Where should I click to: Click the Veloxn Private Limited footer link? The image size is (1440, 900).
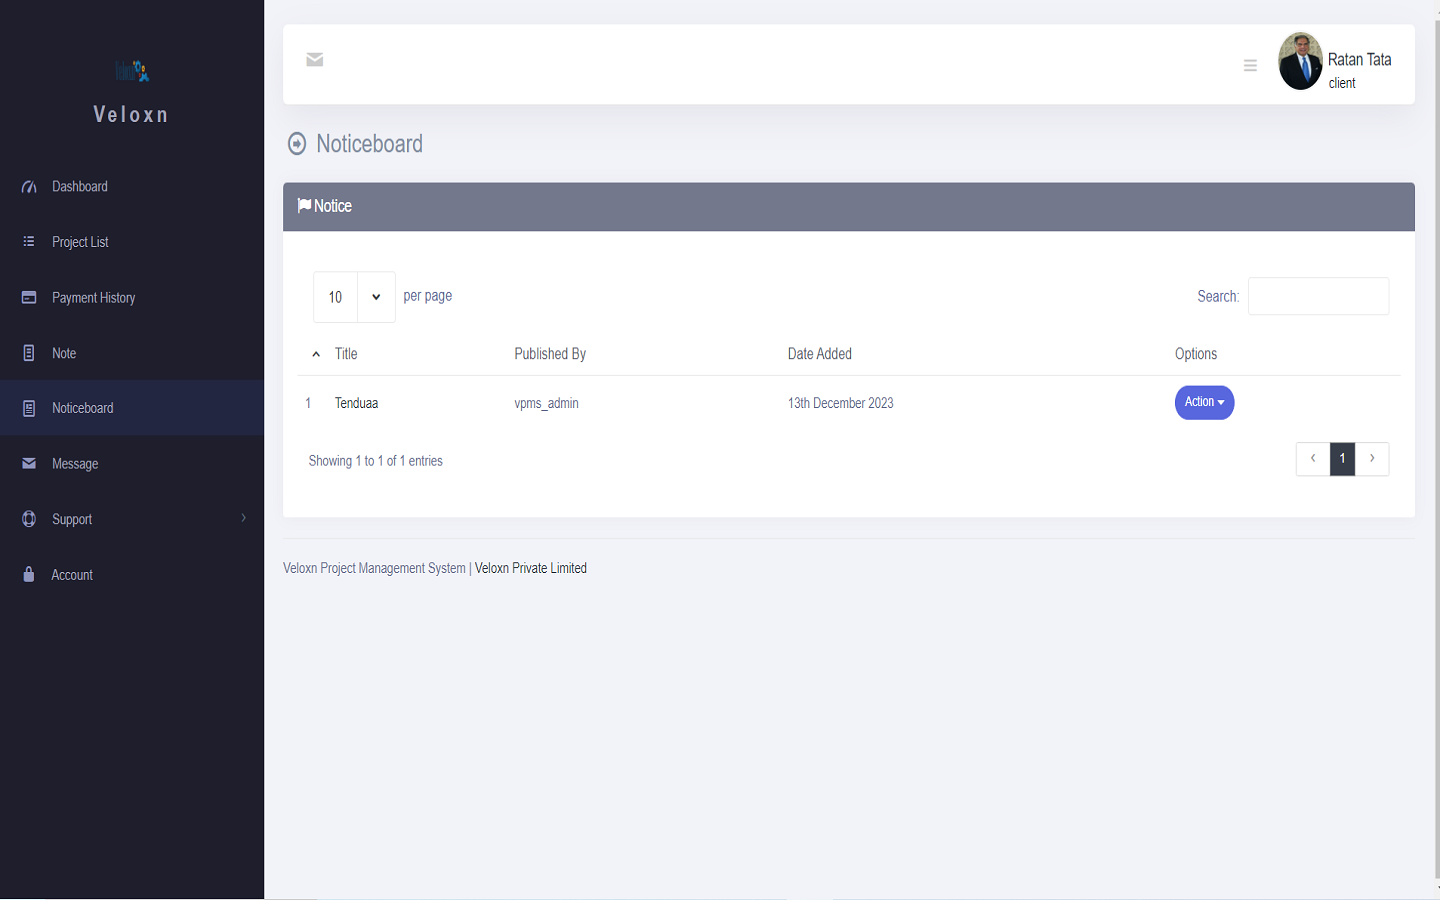530,567
